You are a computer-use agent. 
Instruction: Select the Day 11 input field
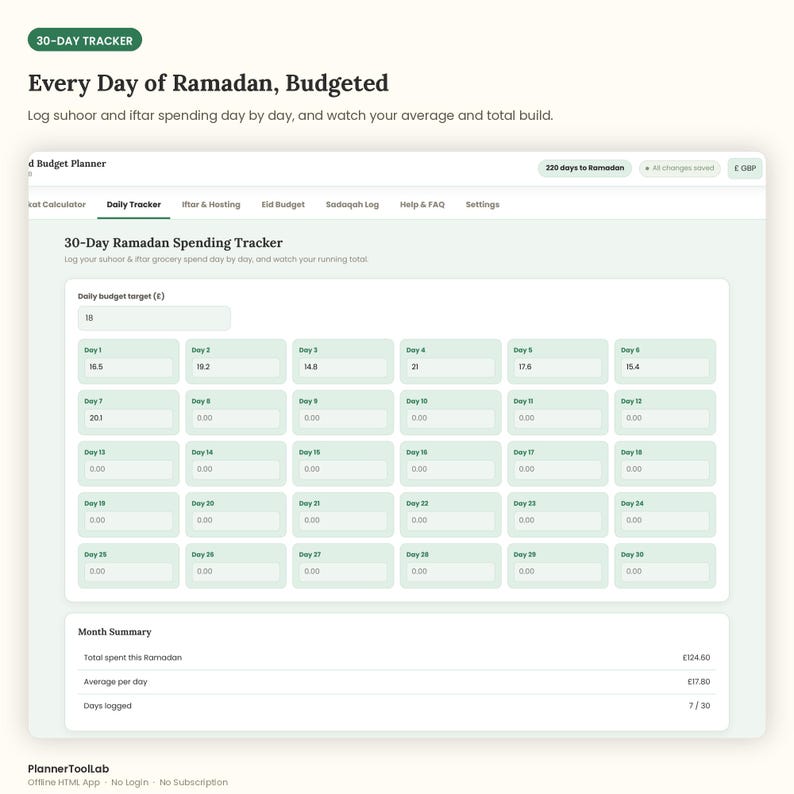click(x=558, y=418)
